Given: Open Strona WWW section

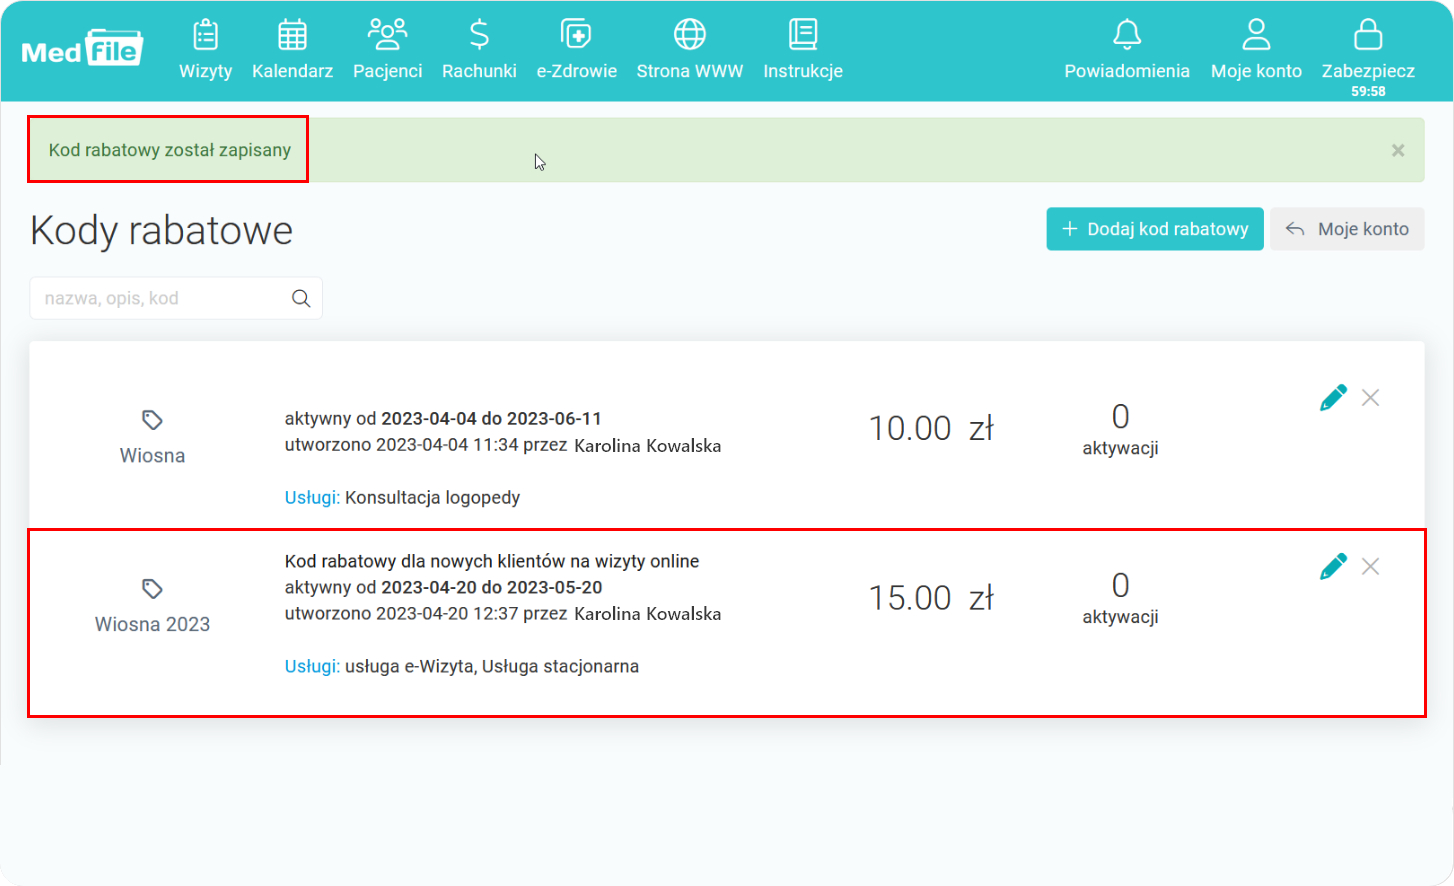Looking at the screenshot, I should tap(689, 50).
